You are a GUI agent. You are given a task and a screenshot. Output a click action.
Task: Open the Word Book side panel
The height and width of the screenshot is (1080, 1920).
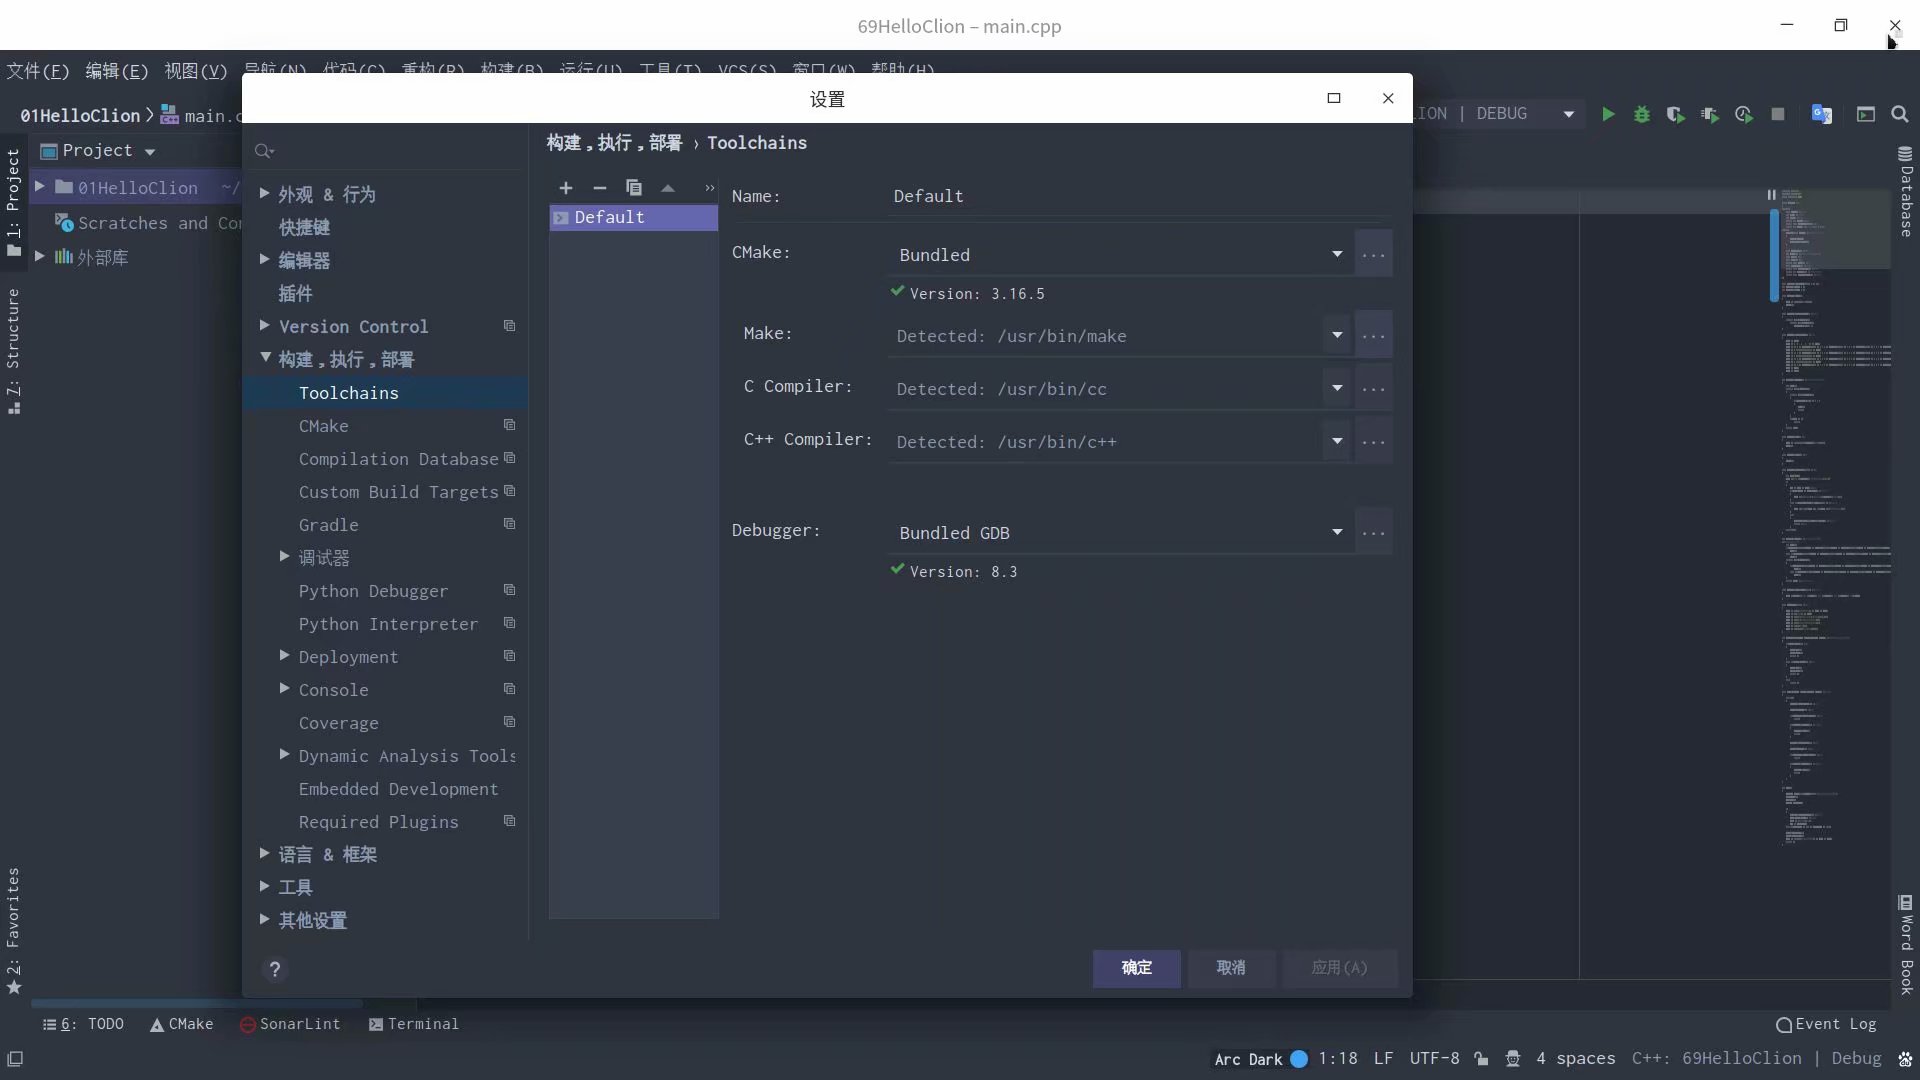1906,945
